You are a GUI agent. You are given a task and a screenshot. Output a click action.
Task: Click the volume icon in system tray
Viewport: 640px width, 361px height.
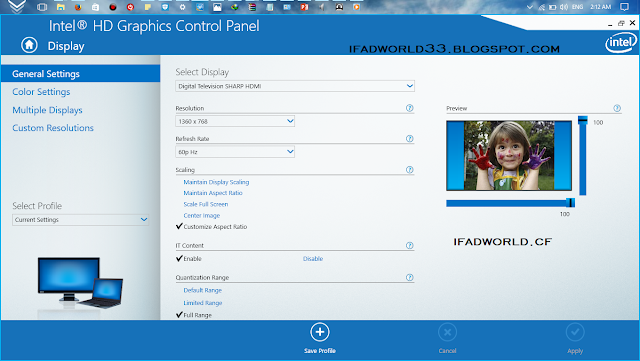[x=564, y=7]
